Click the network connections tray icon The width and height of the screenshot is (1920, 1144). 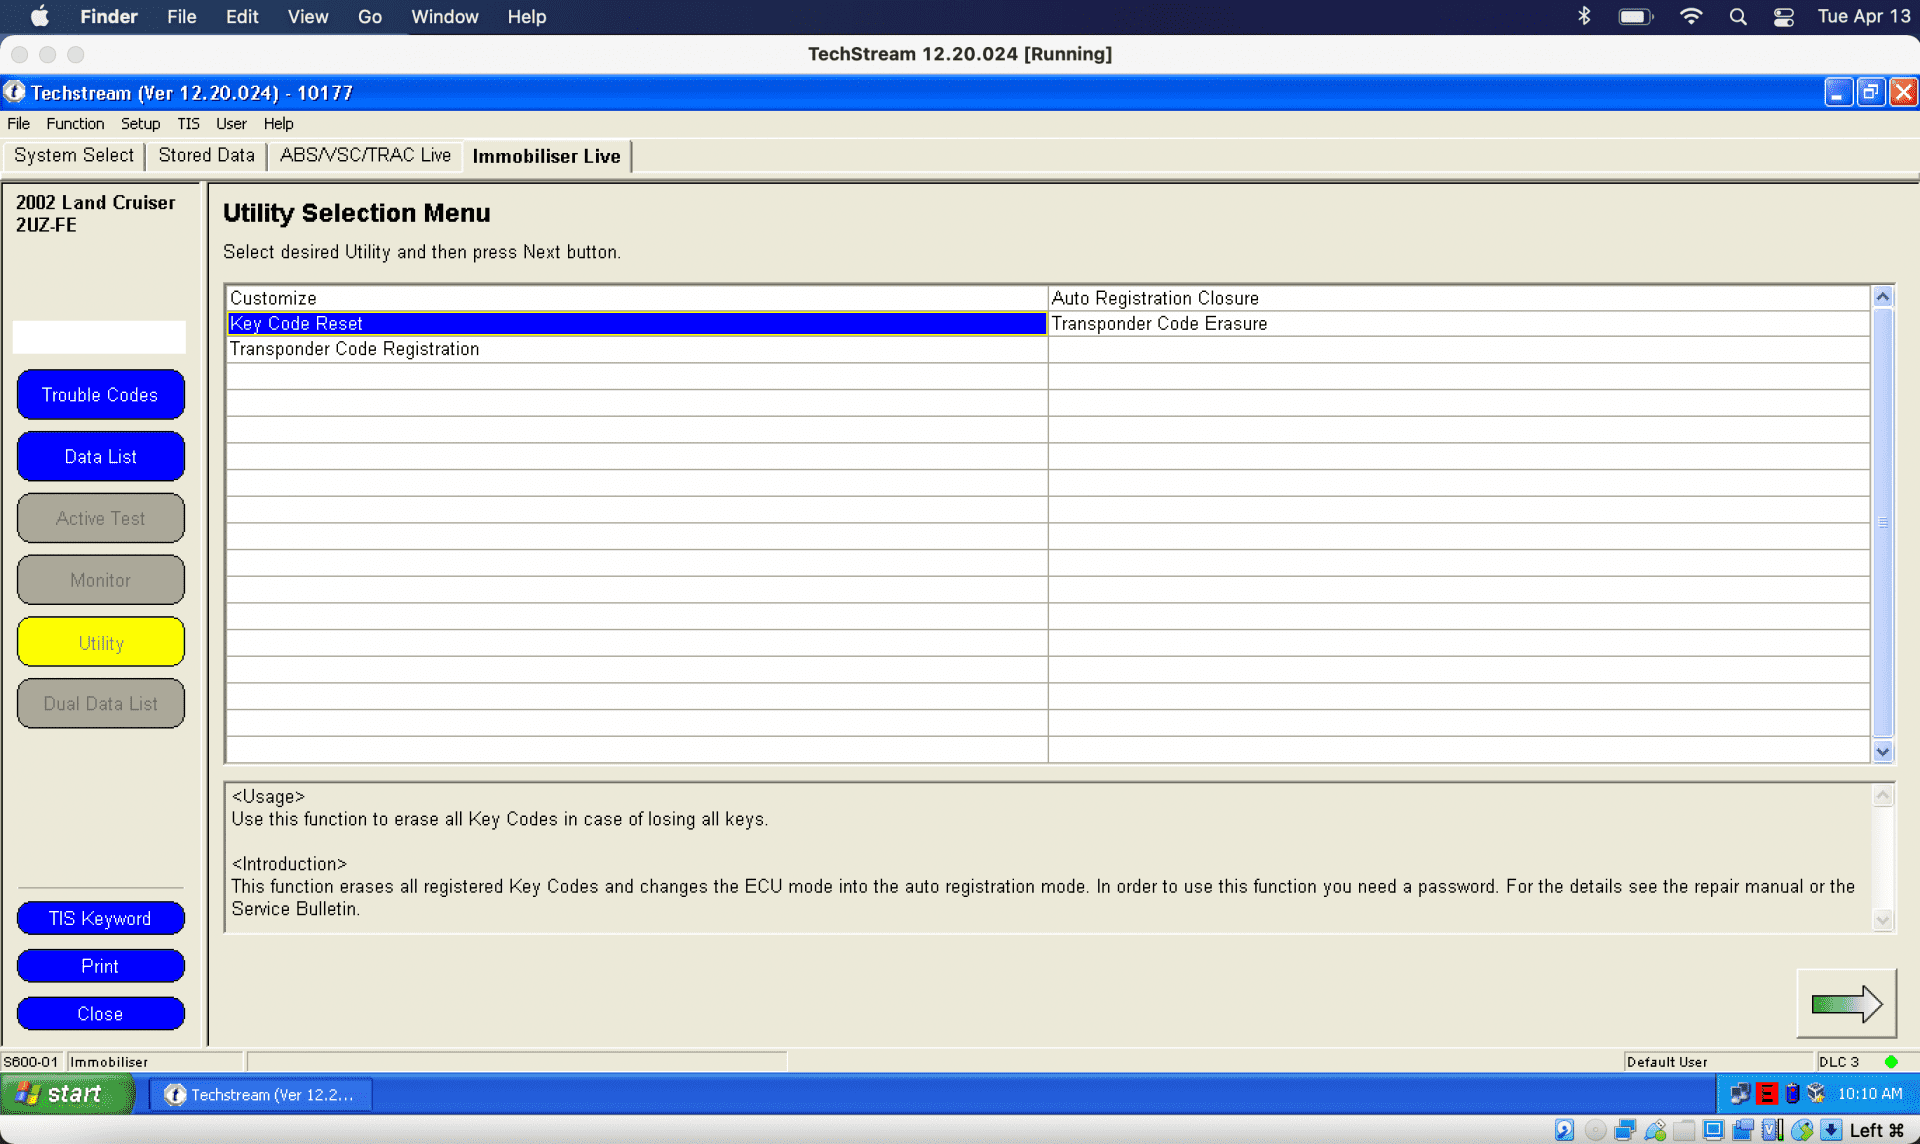pos(1740,1093)
